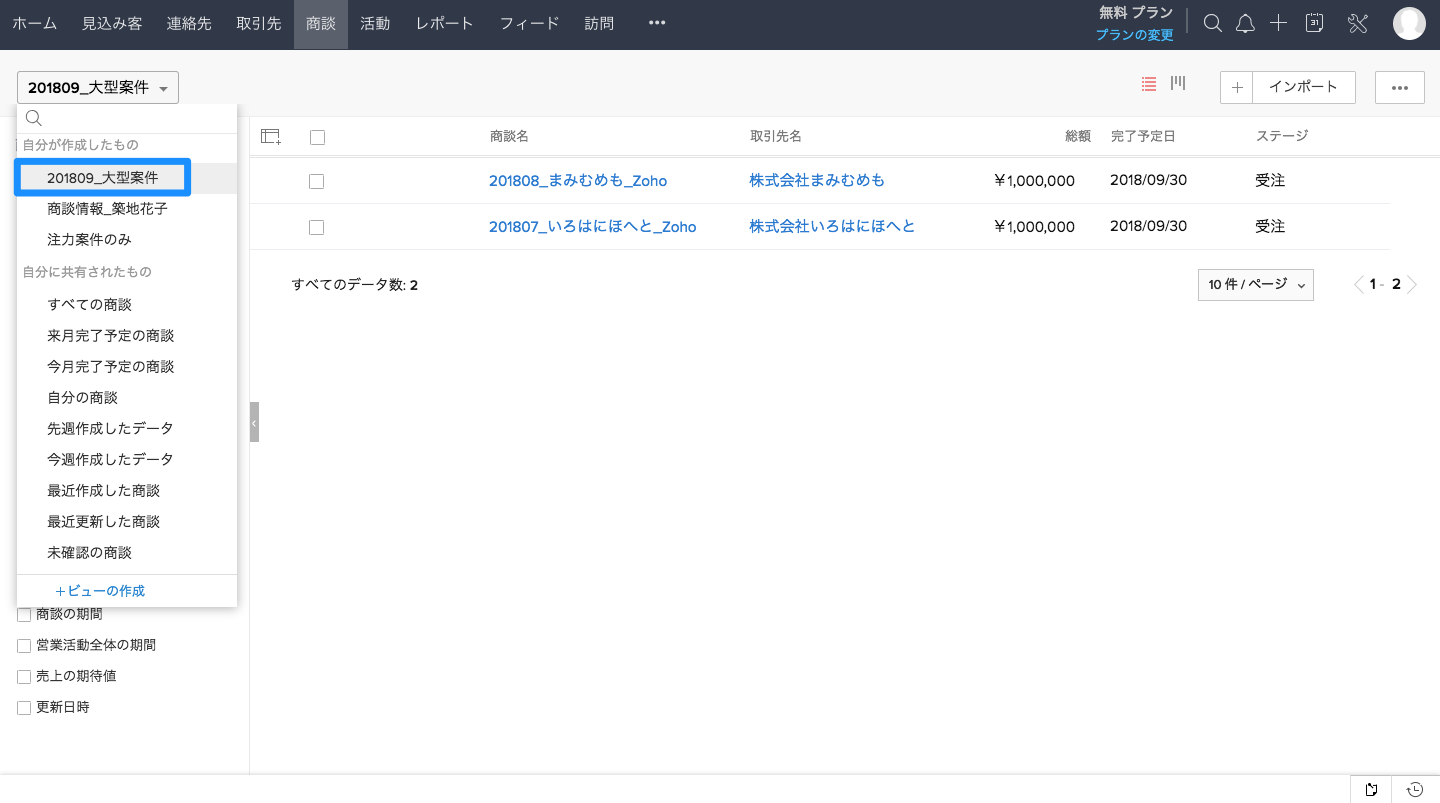
Task: Select the 先週作成したデータ view
Action: pos(127,429)
